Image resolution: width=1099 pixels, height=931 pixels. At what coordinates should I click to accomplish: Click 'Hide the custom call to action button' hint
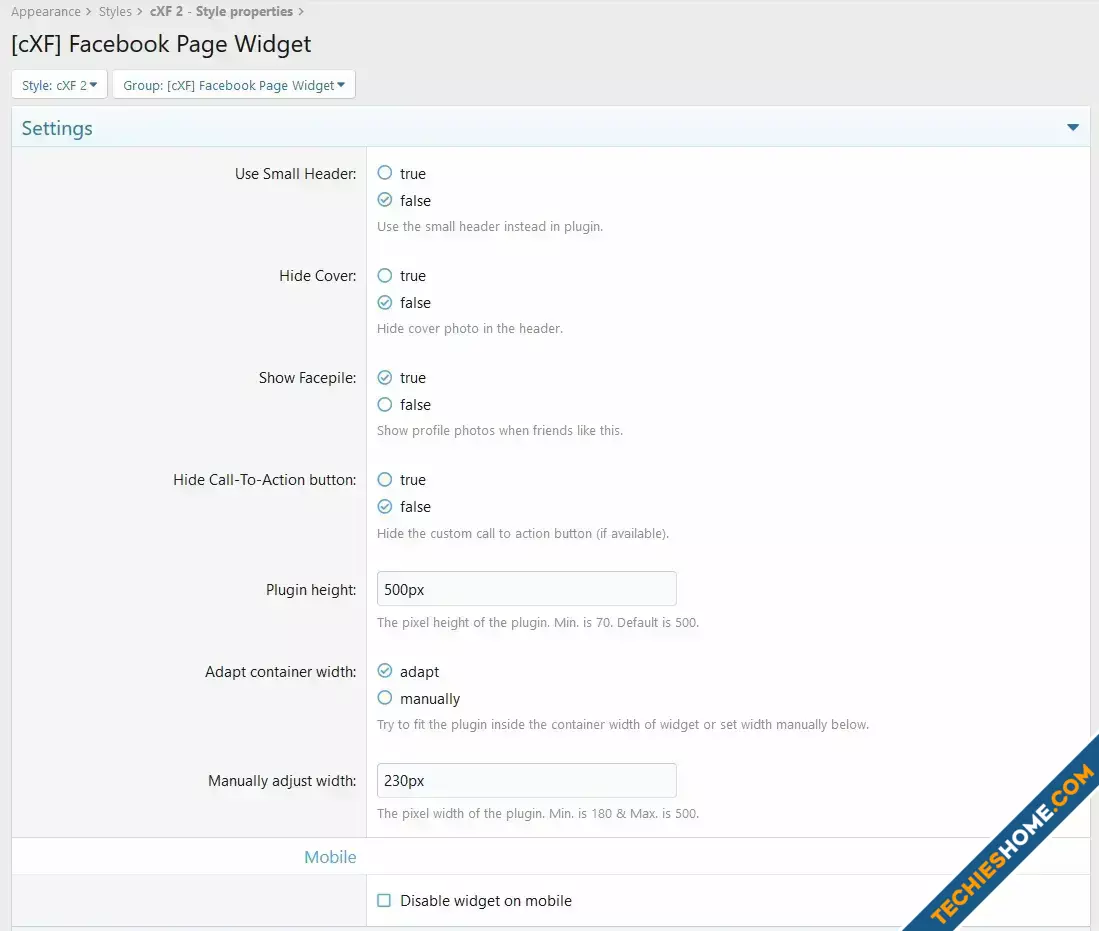523,534
